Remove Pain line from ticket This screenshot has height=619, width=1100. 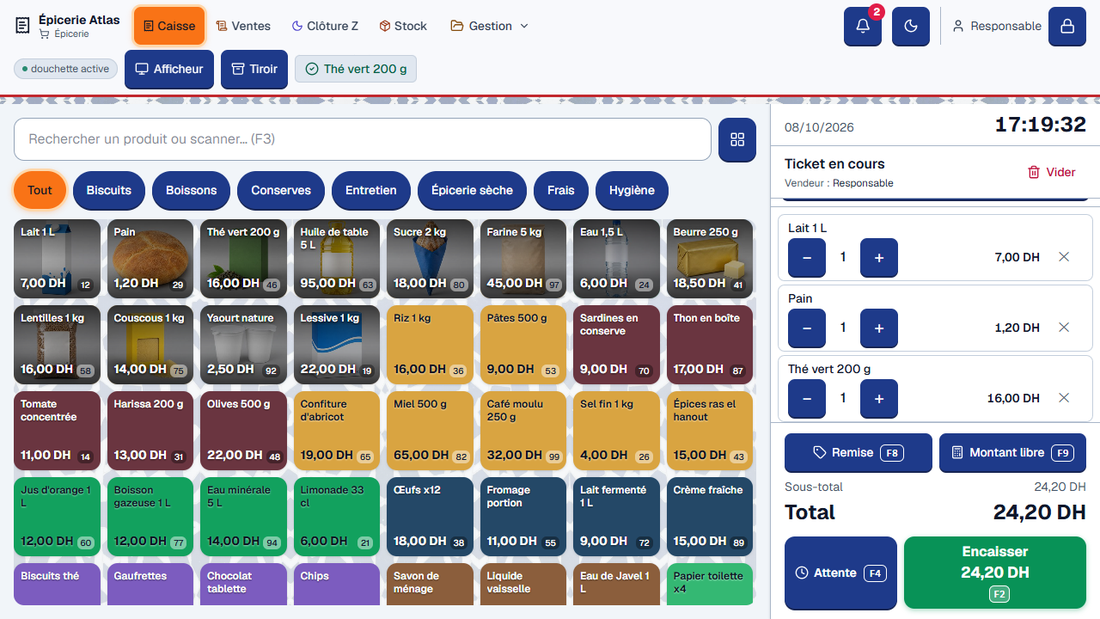click(x=1064, y=327)
